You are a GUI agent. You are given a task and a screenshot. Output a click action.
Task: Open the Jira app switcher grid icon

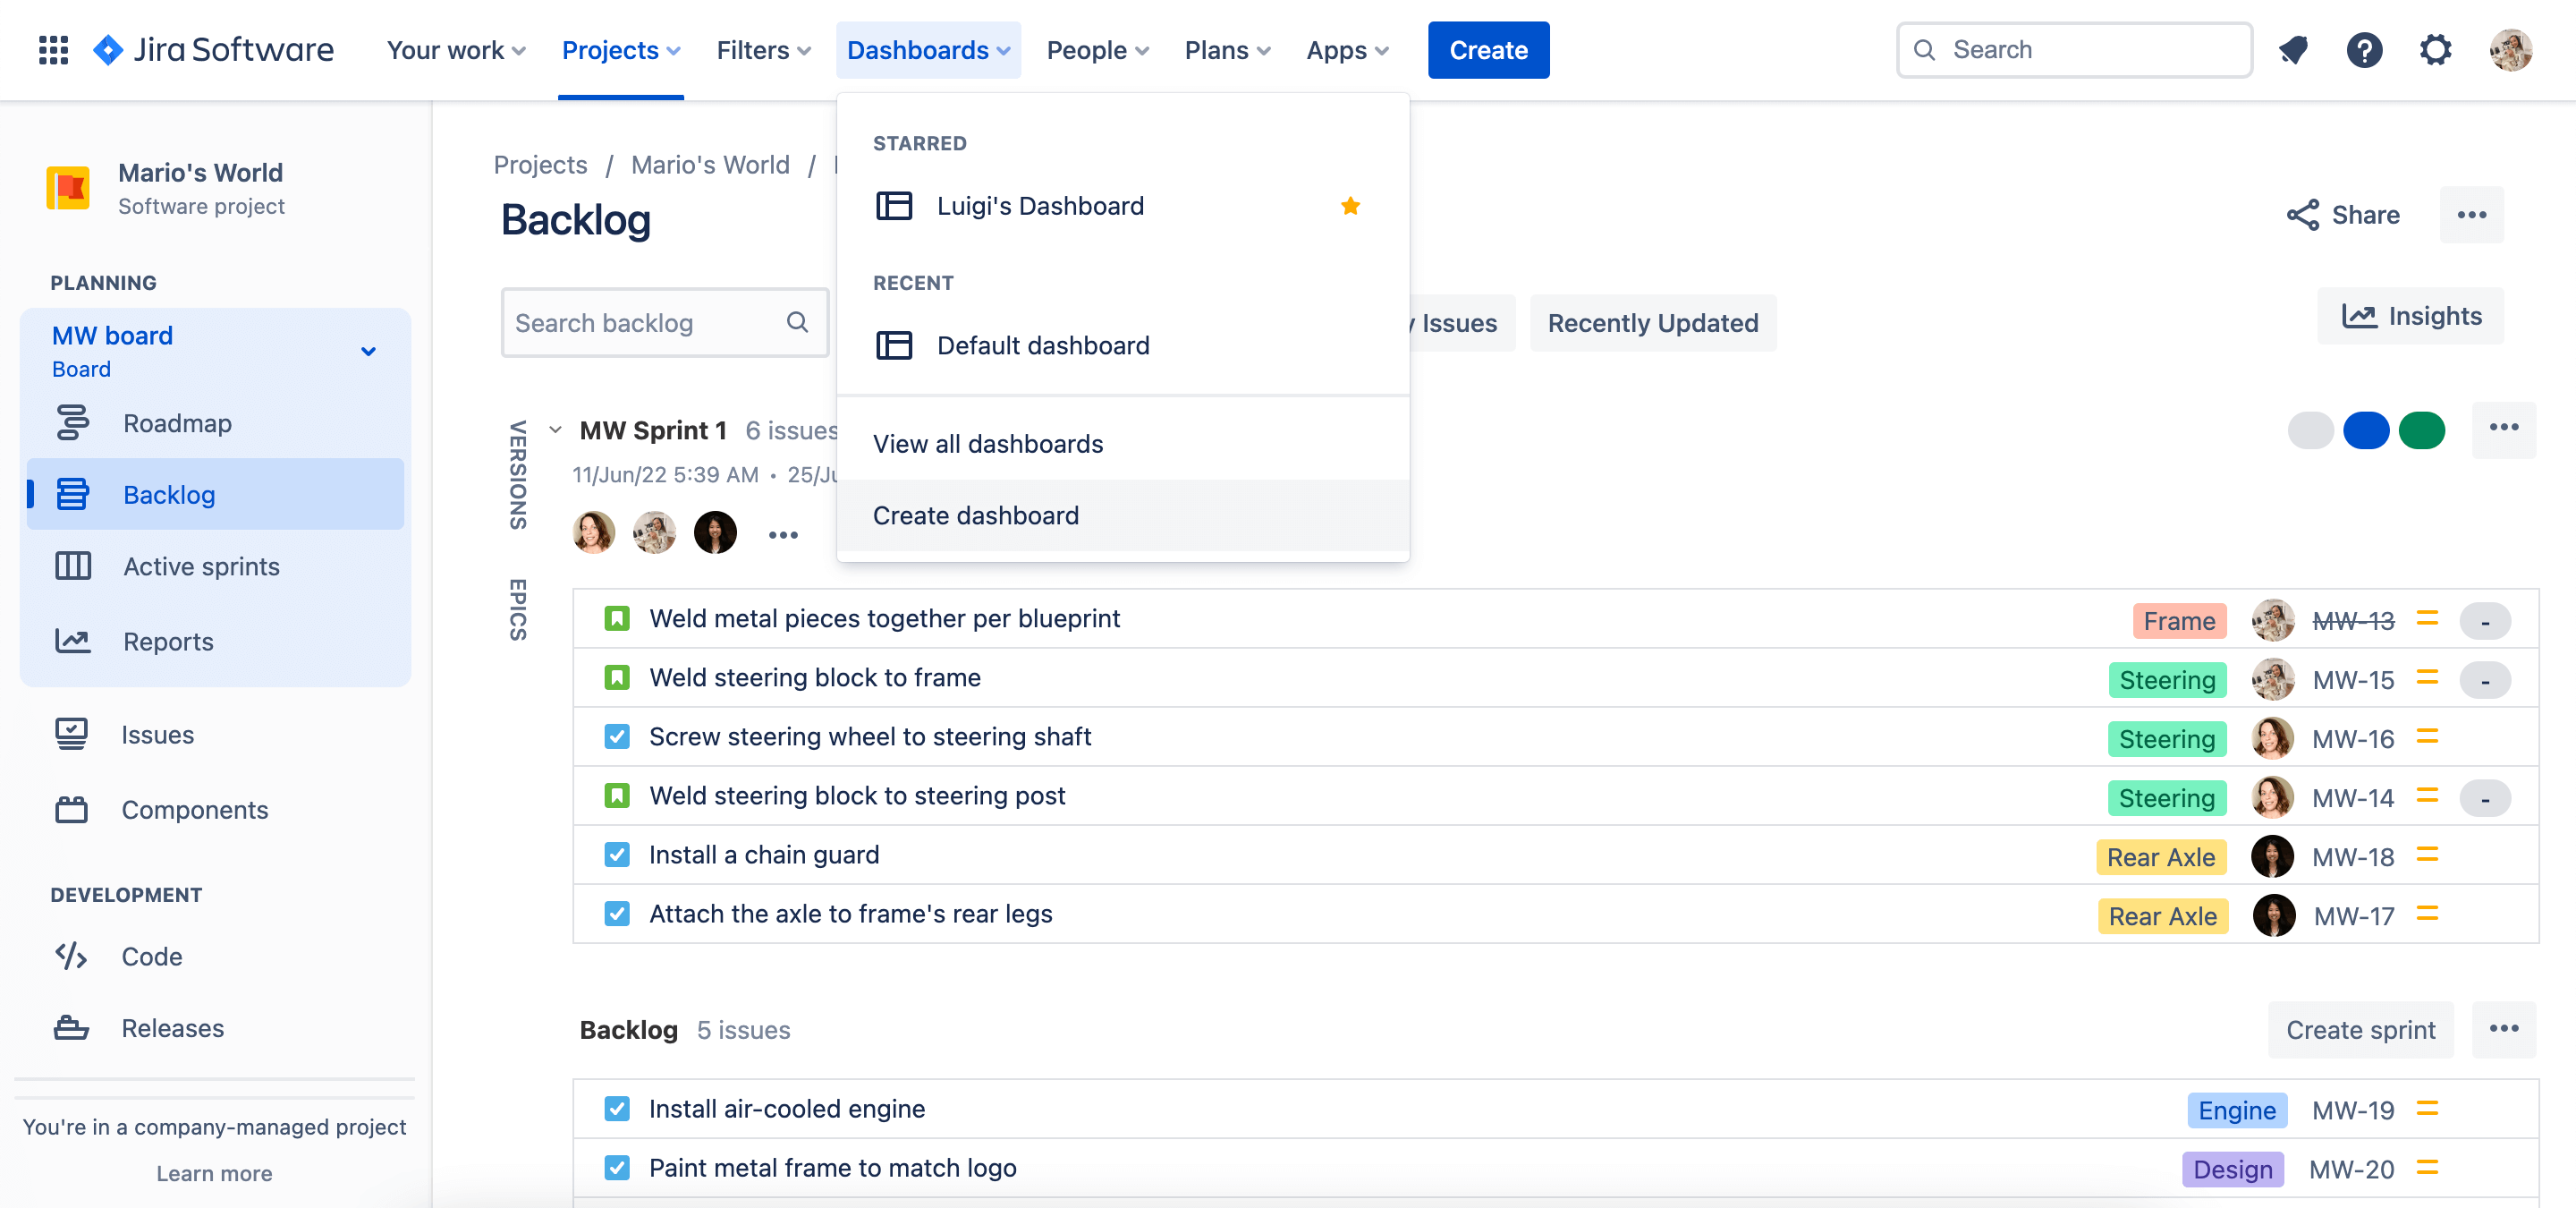pyautogui.click(x=53, y=49)
